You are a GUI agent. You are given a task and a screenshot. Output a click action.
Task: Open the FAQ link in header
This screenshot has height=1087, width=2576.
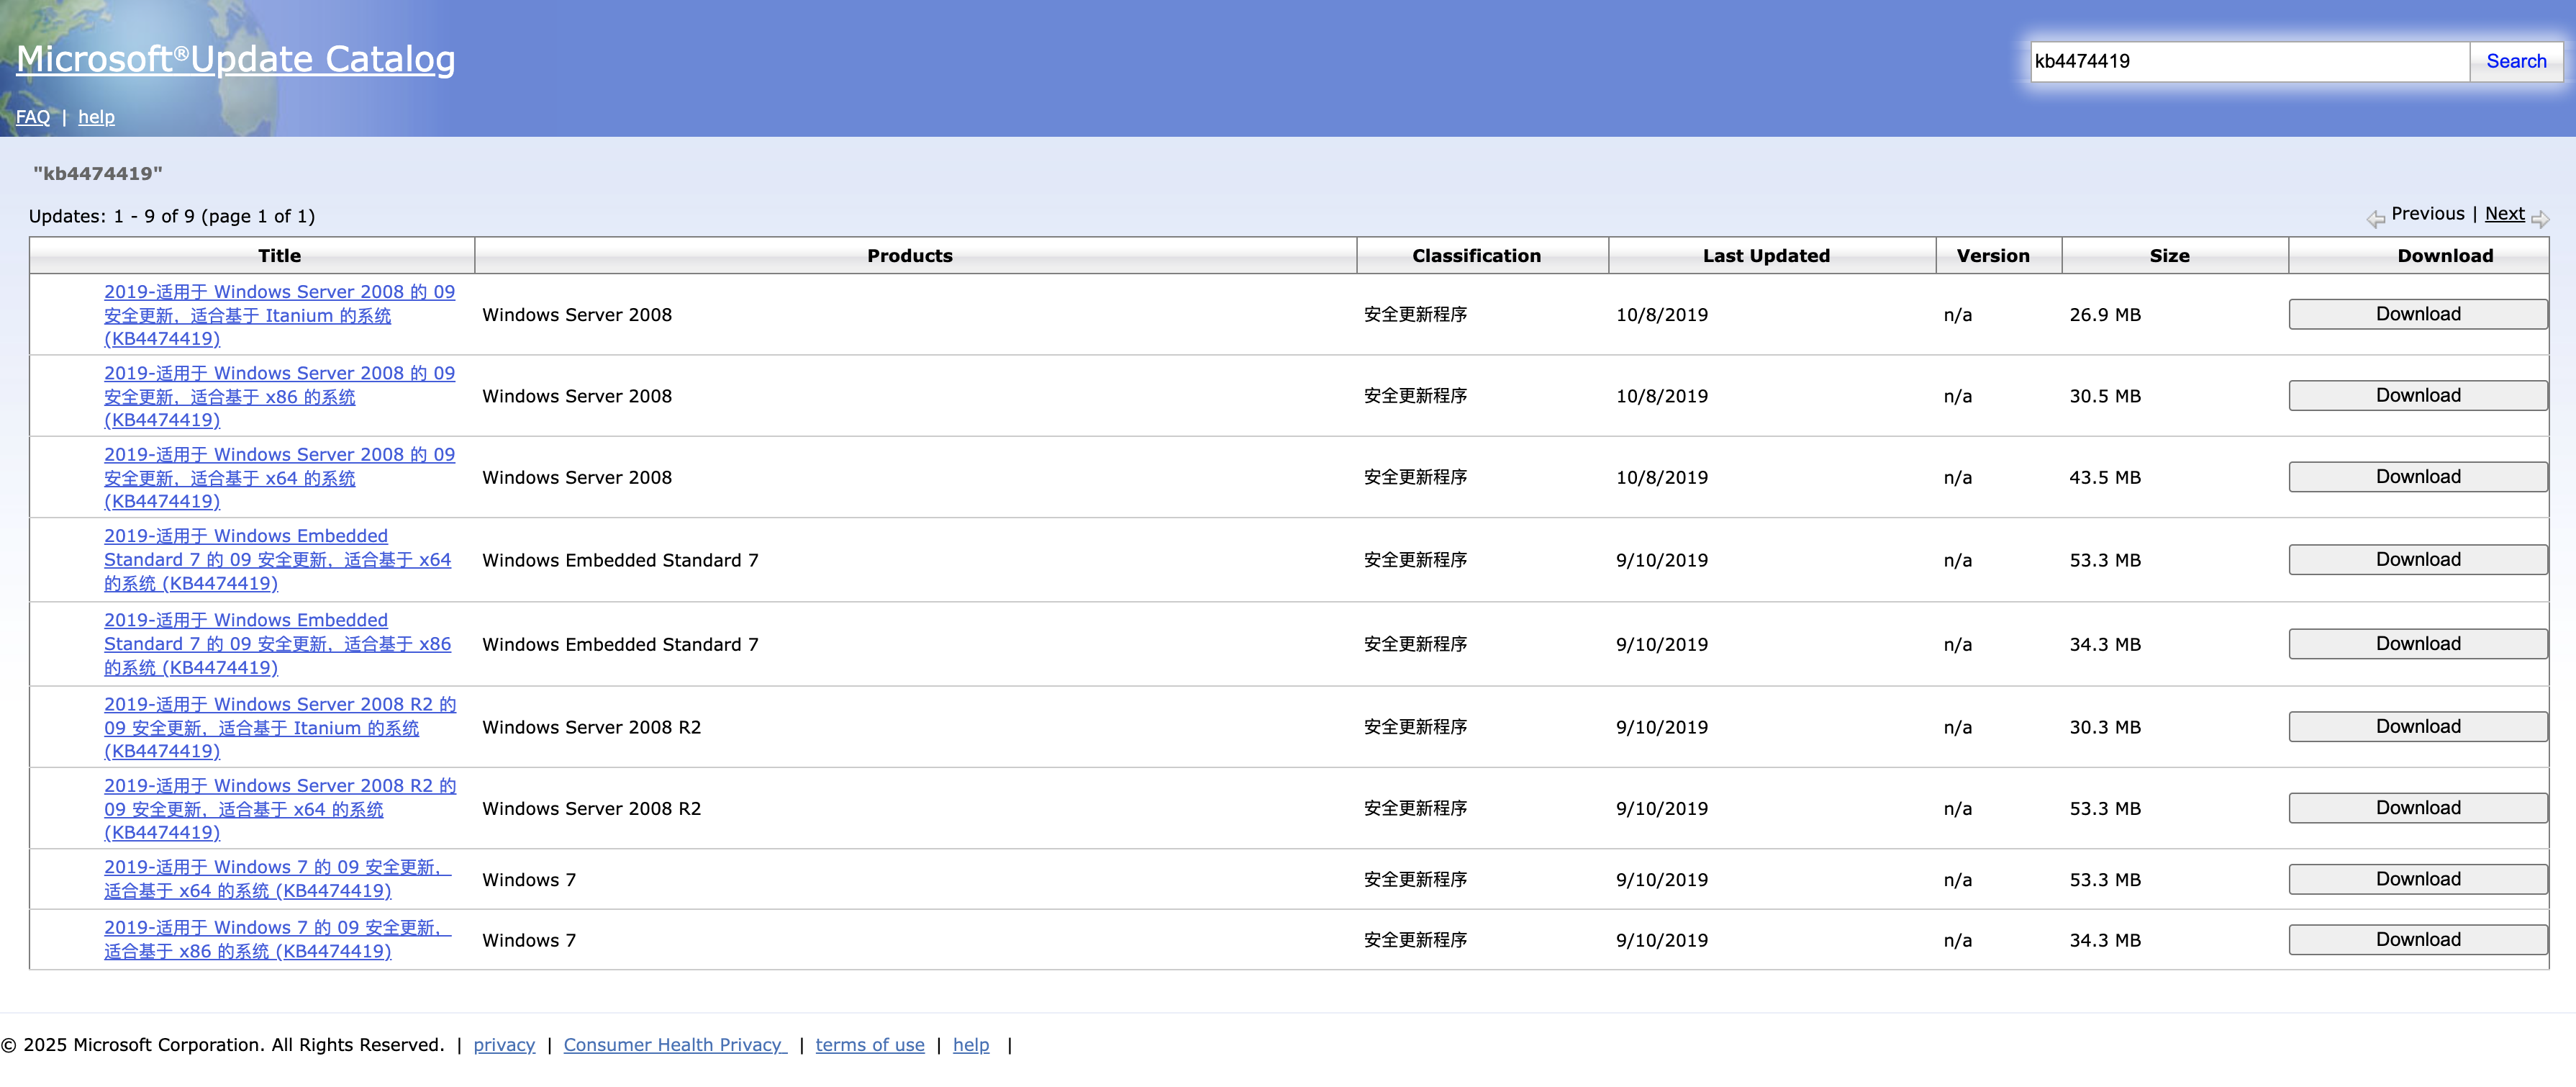point(32,117)
